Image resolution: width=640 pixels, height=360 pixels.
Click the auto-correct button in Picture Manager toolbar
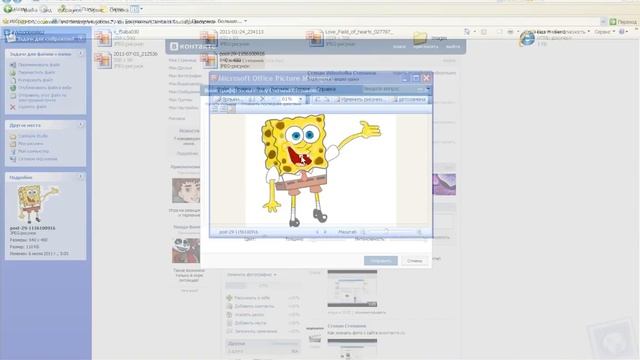click(409, 99)
